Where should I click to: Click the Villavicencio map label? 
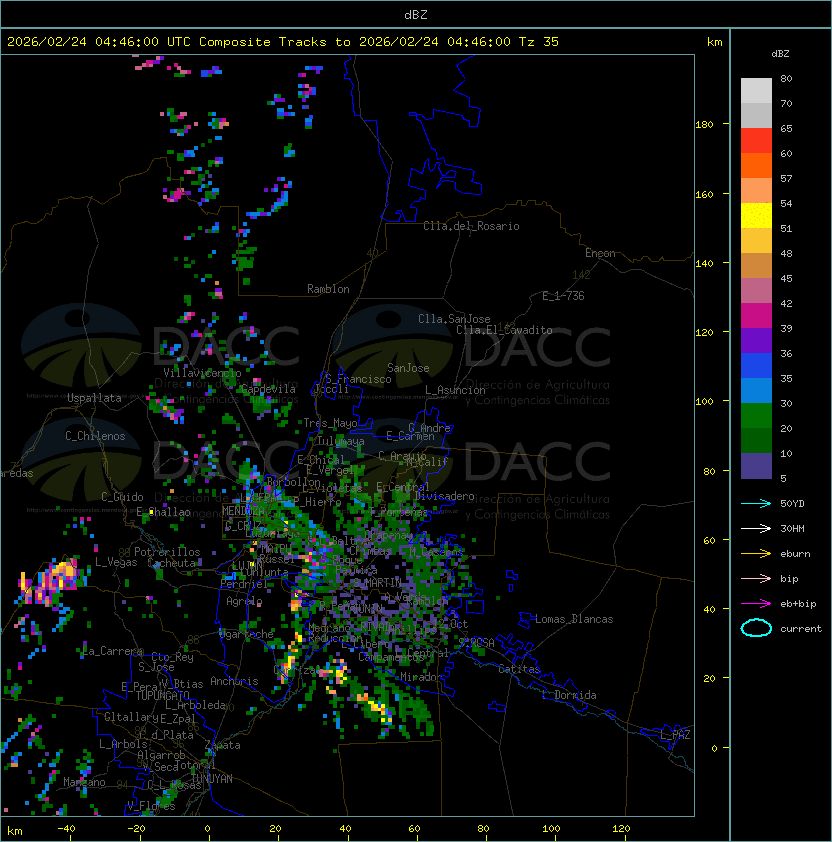[x=202, y=373]
